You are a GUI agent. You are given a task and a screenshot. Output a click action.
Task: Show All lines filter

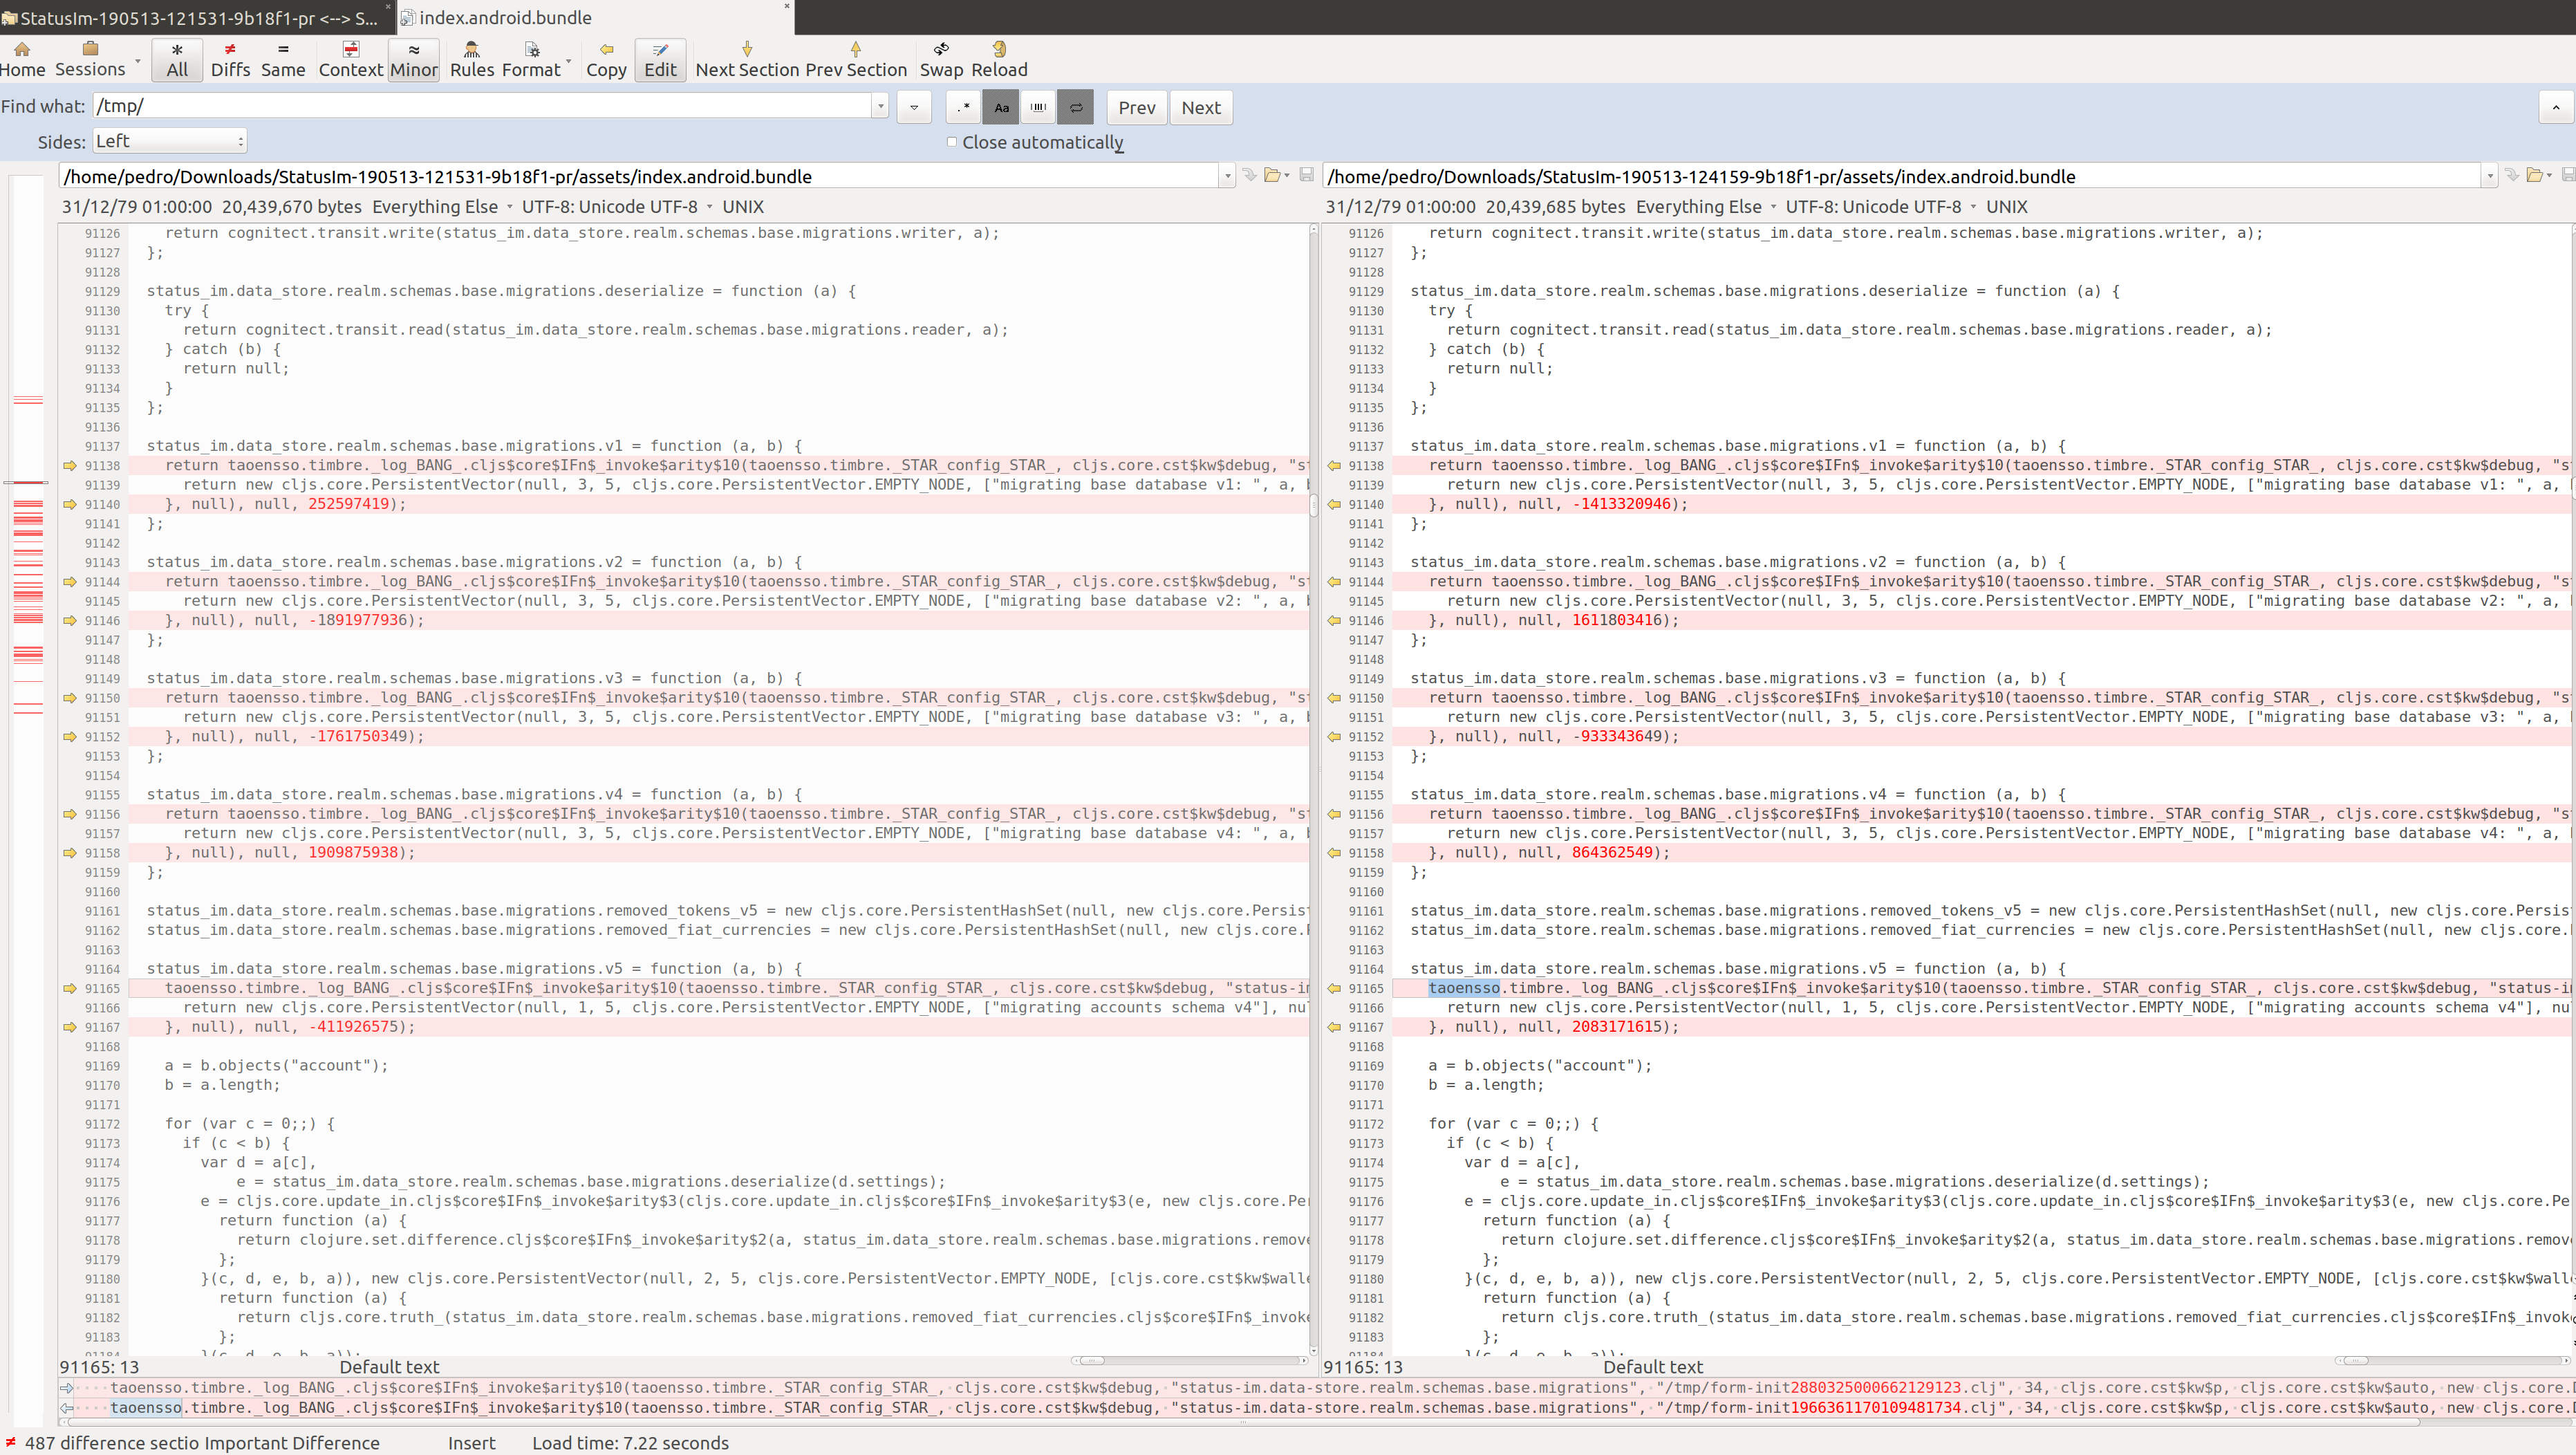(x=177, y=60)
